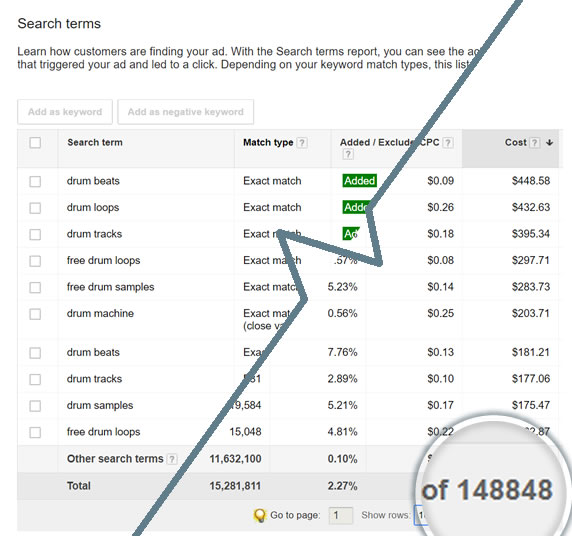Check the free drum loops row costing $297.71
The width and height of the screenshot is (572, 536).
35,261
